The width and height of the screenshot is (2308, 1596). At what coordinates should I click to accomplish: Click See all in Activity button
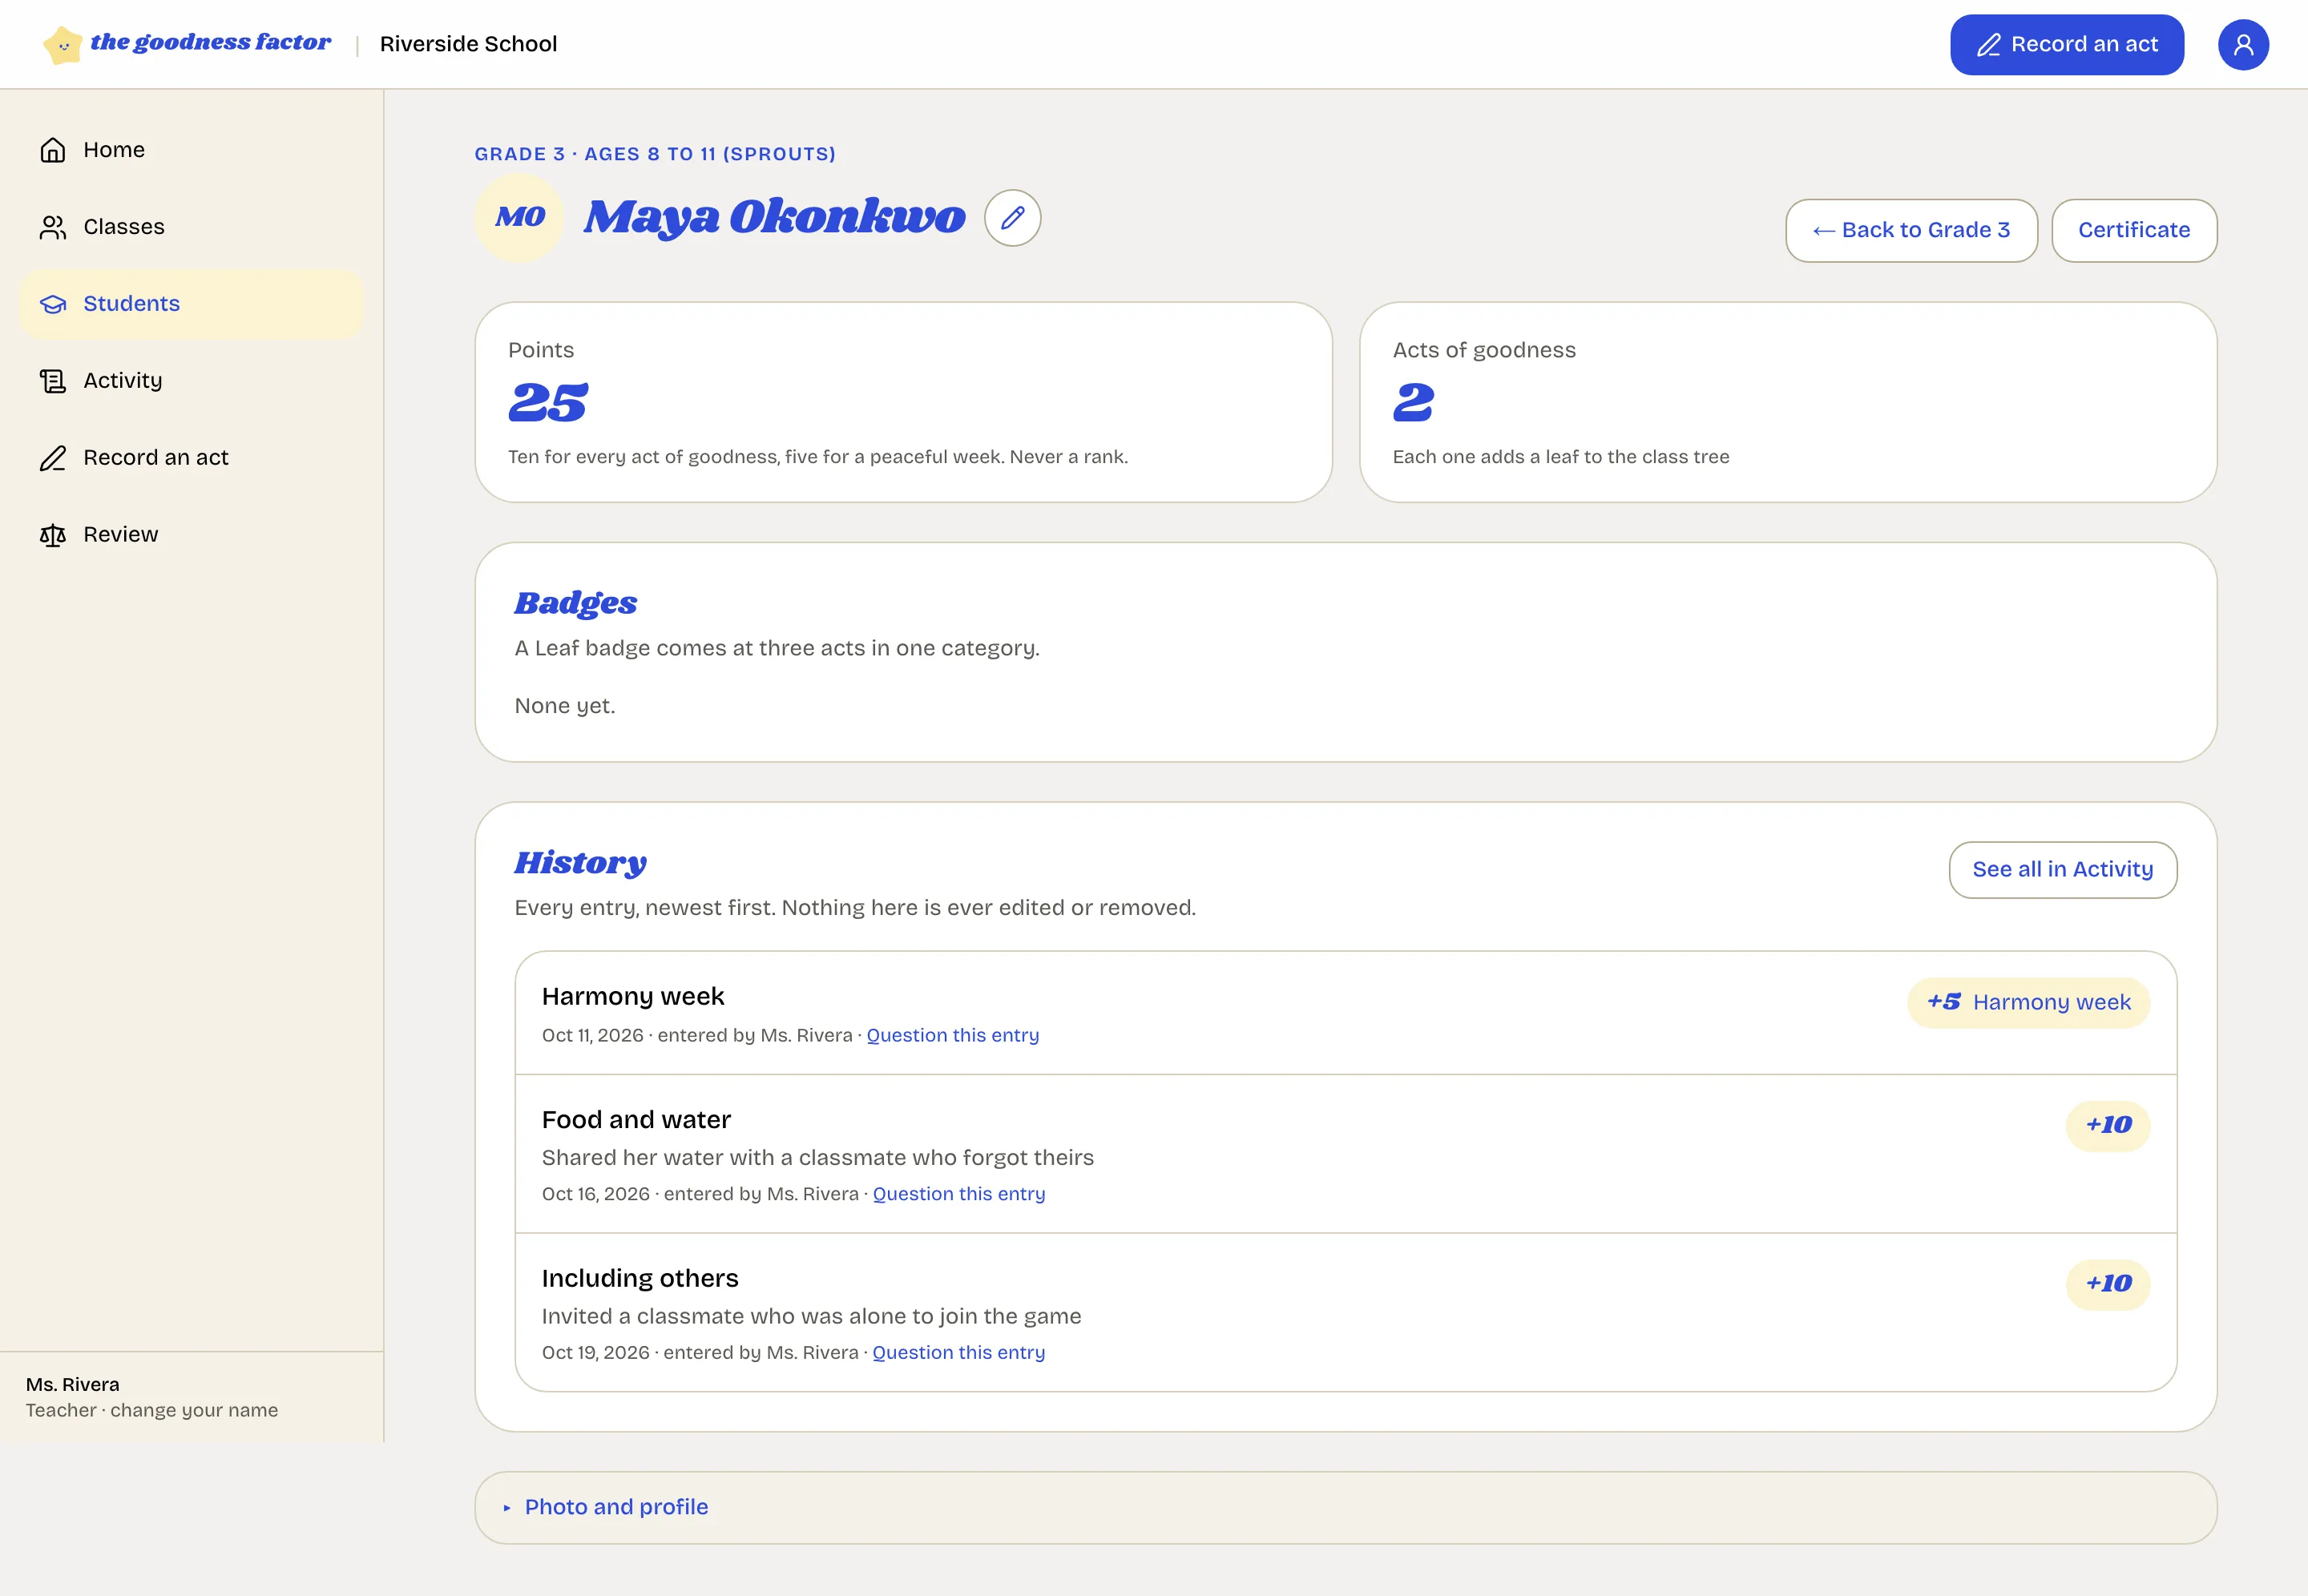2062,870
